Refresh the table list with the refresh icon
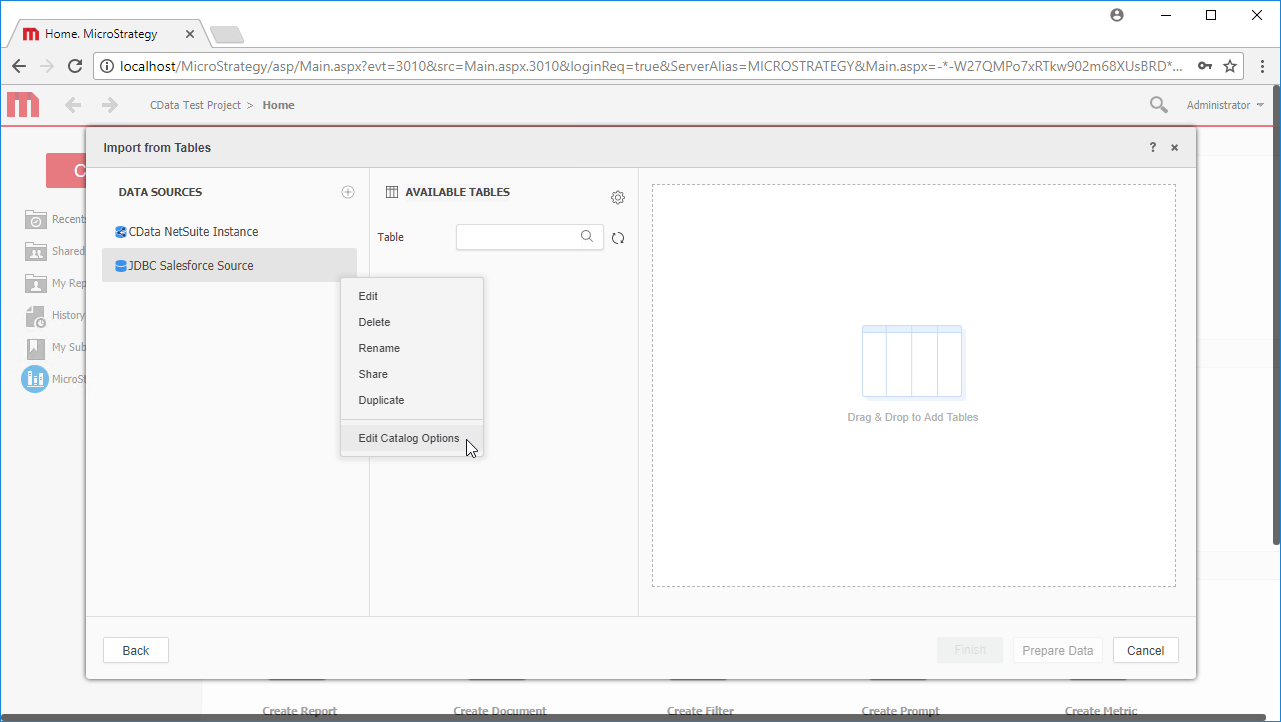The height and width of the screenshot is (722, 1281). 617,237
